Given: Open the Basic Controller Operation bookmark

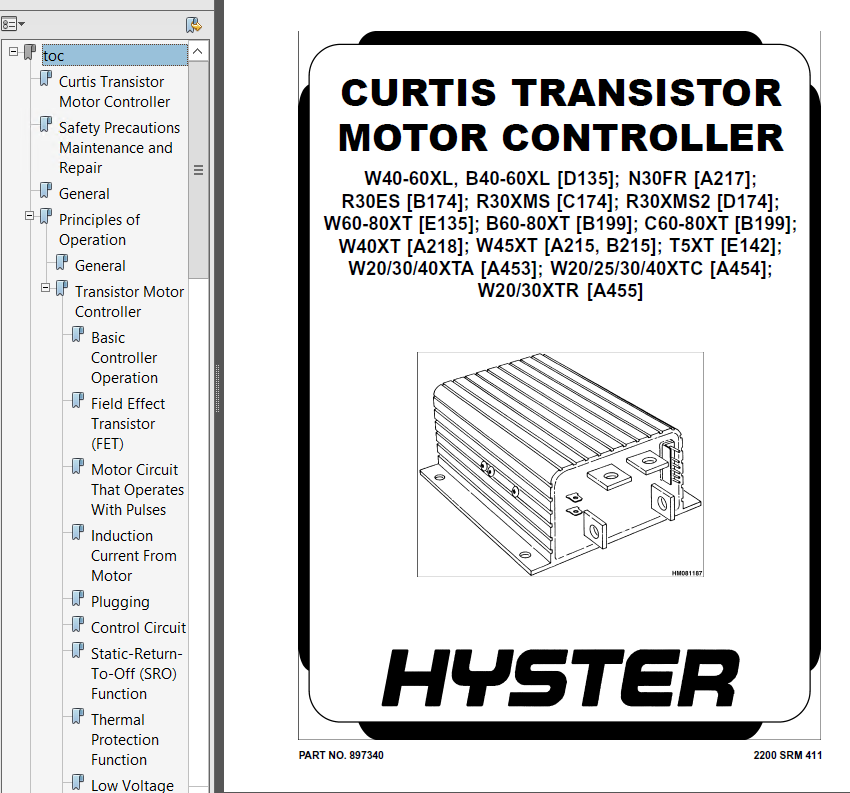Looking at the screenshot, I should (x=124, y=358).
